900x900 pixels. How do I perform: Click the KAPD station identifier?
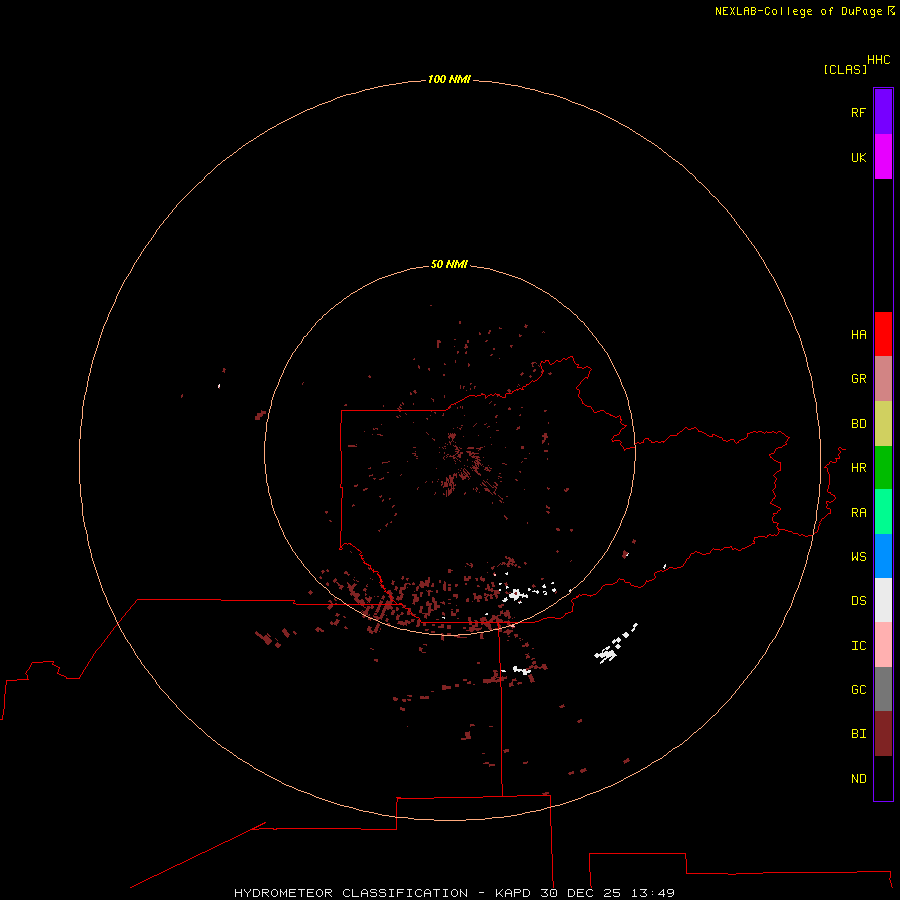pyautogui.click(x=513, y=893)
